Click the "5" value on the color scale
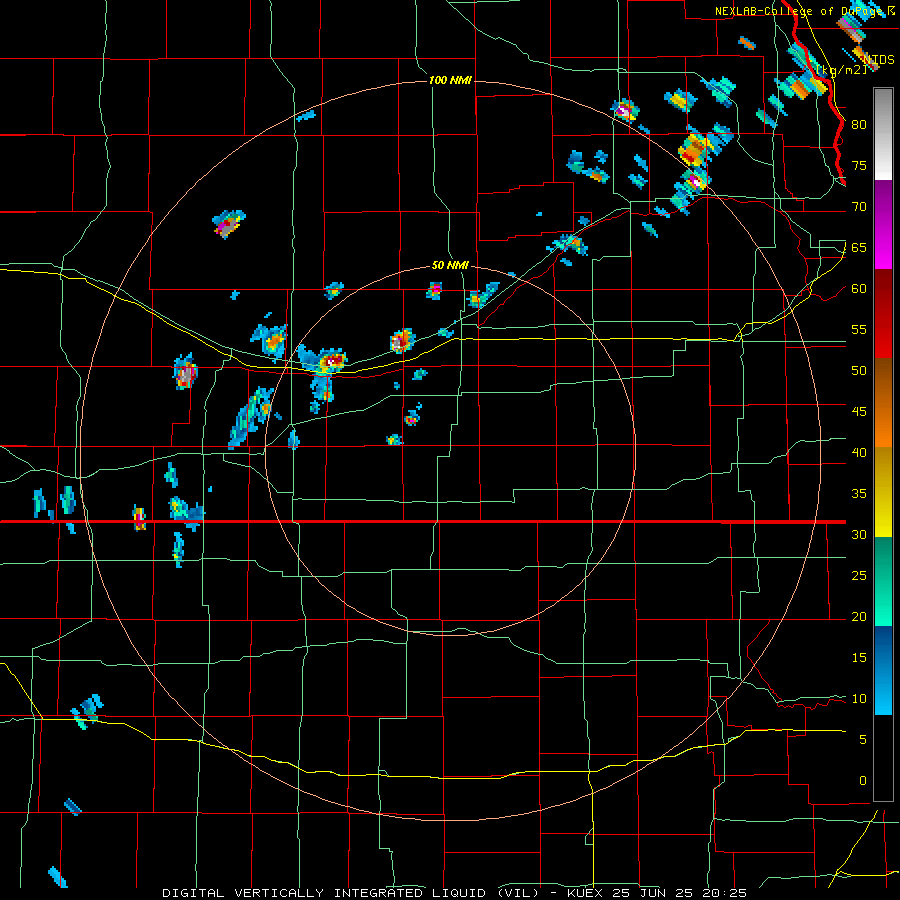Viewport: 900px width, 900px height. coord(863,740)
